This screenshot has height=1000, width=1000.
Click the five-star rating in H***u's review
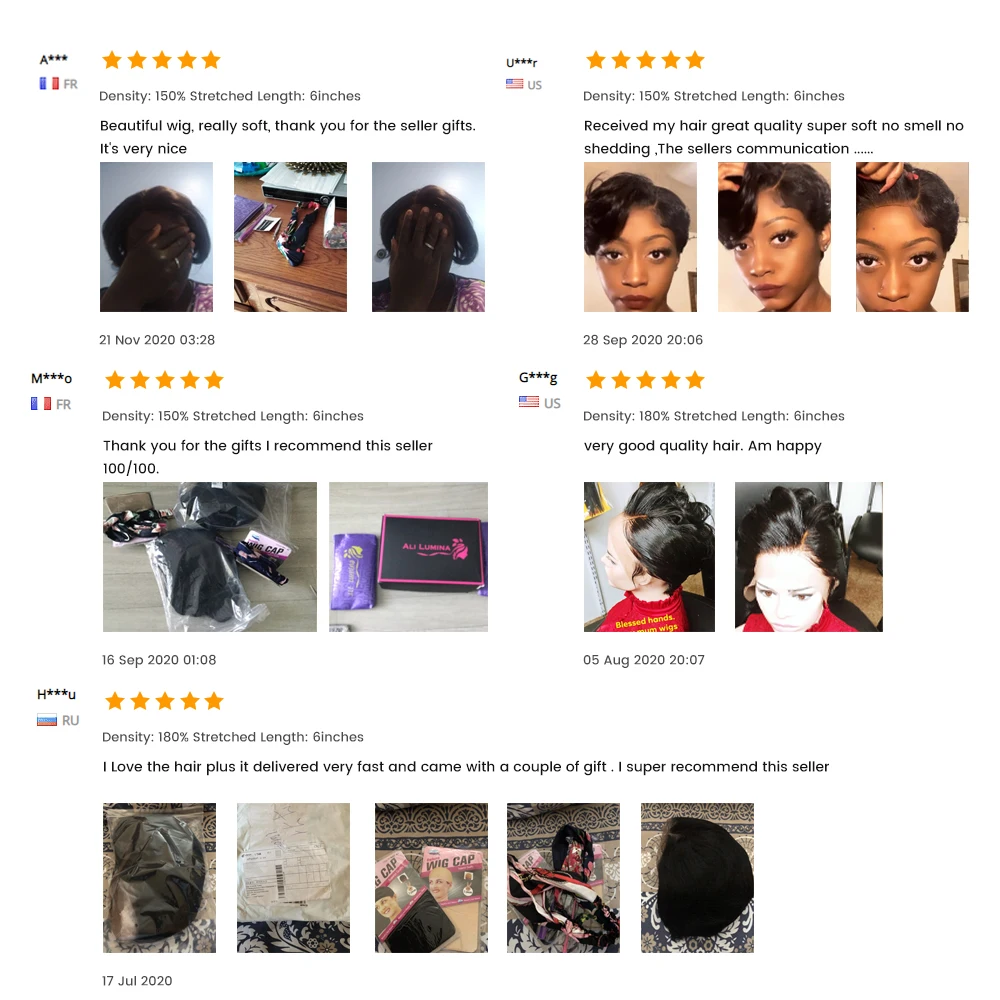165,701
